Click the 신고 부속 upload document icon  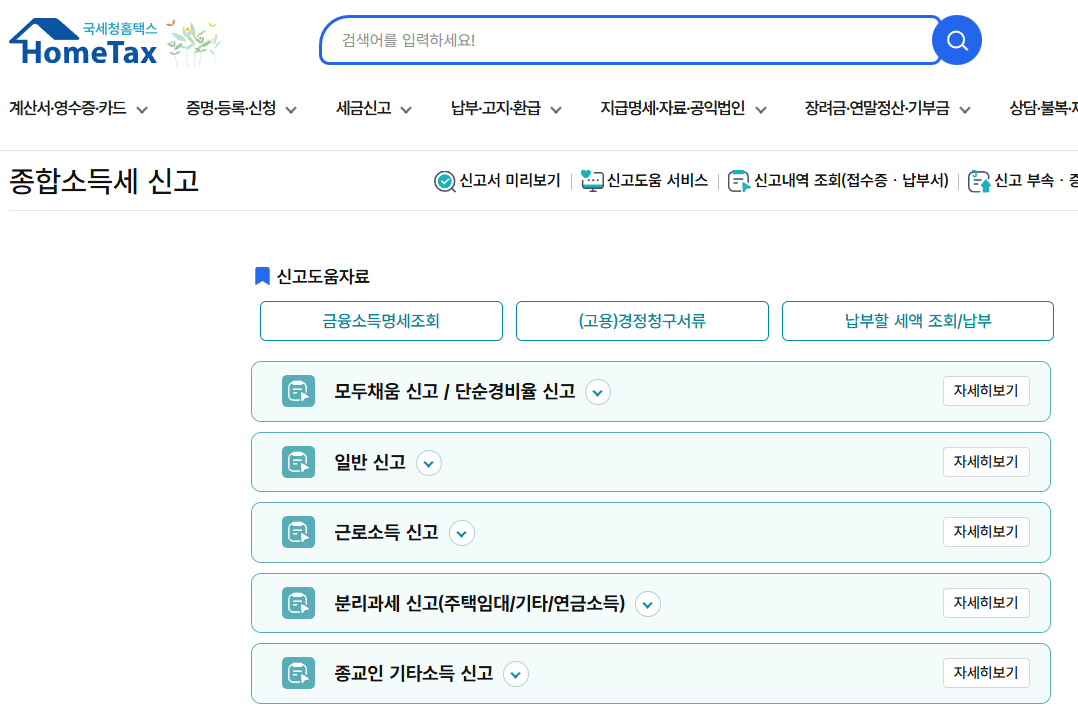[x=980, y=182]
